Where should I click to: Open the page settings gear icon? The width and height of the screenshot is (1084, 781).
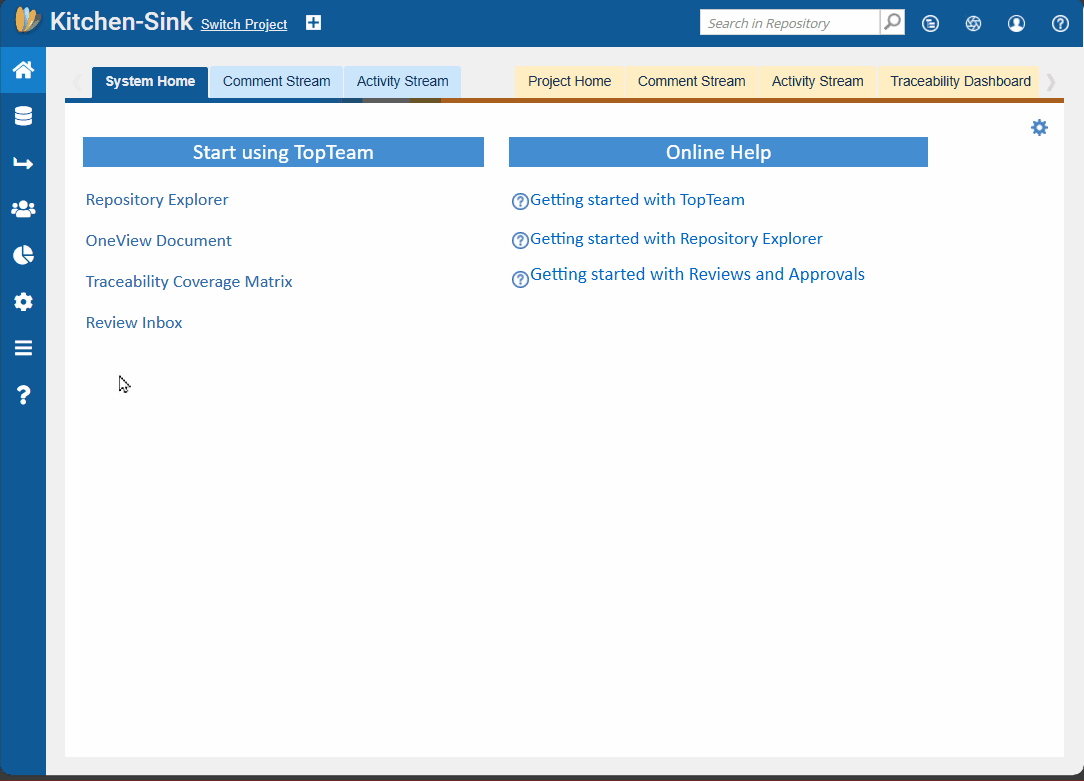pyautogui.click(x=1039, y=127)
